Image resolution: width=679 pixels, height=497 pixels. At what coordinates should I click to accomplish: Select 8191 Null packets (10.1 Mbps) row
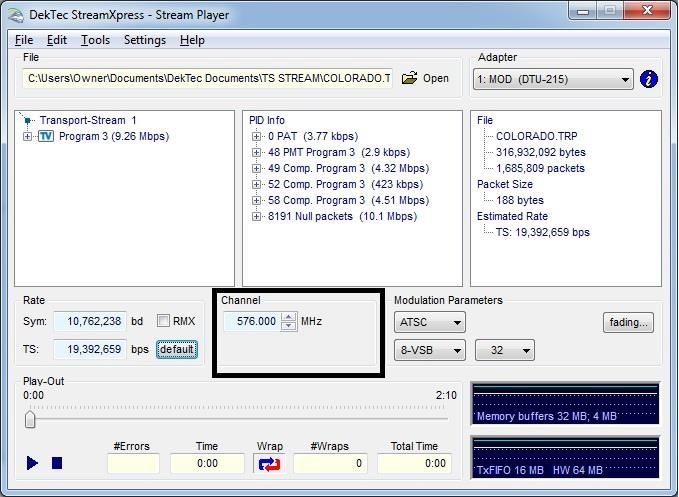(x=343, y=216)
